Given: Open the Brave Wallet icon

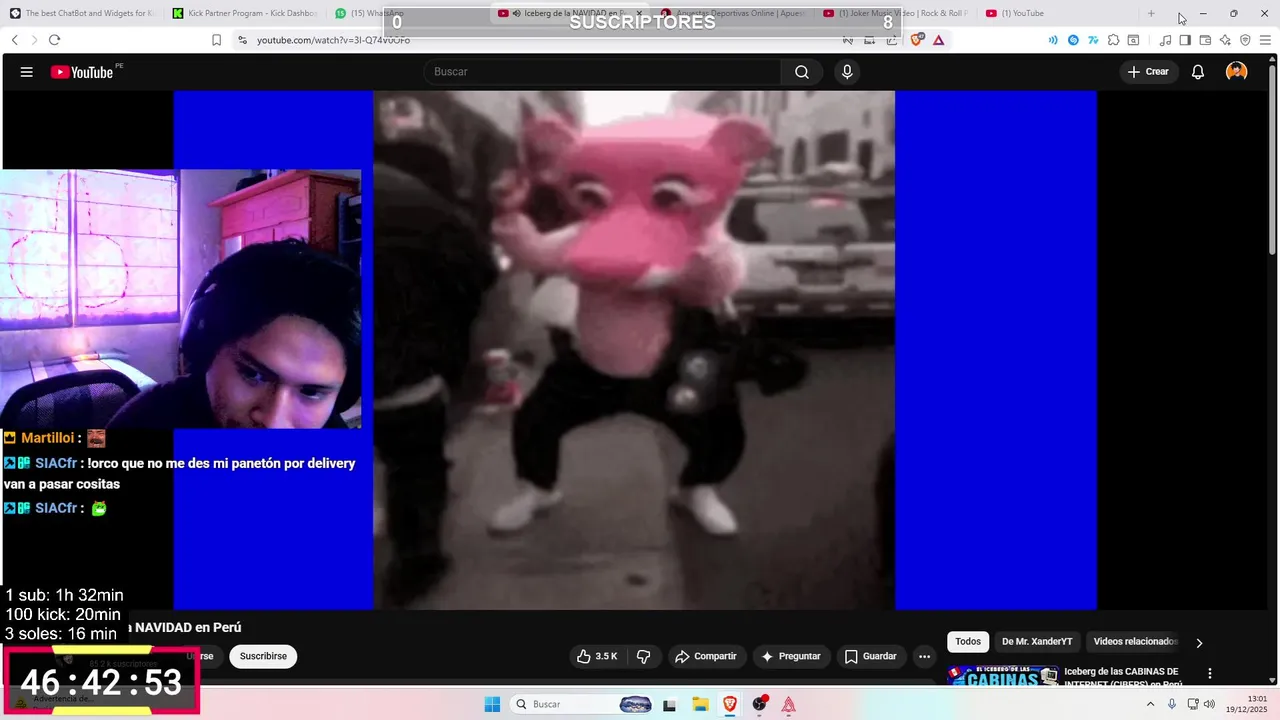Looking at the screenshot, I should [x=1205, y=40].
